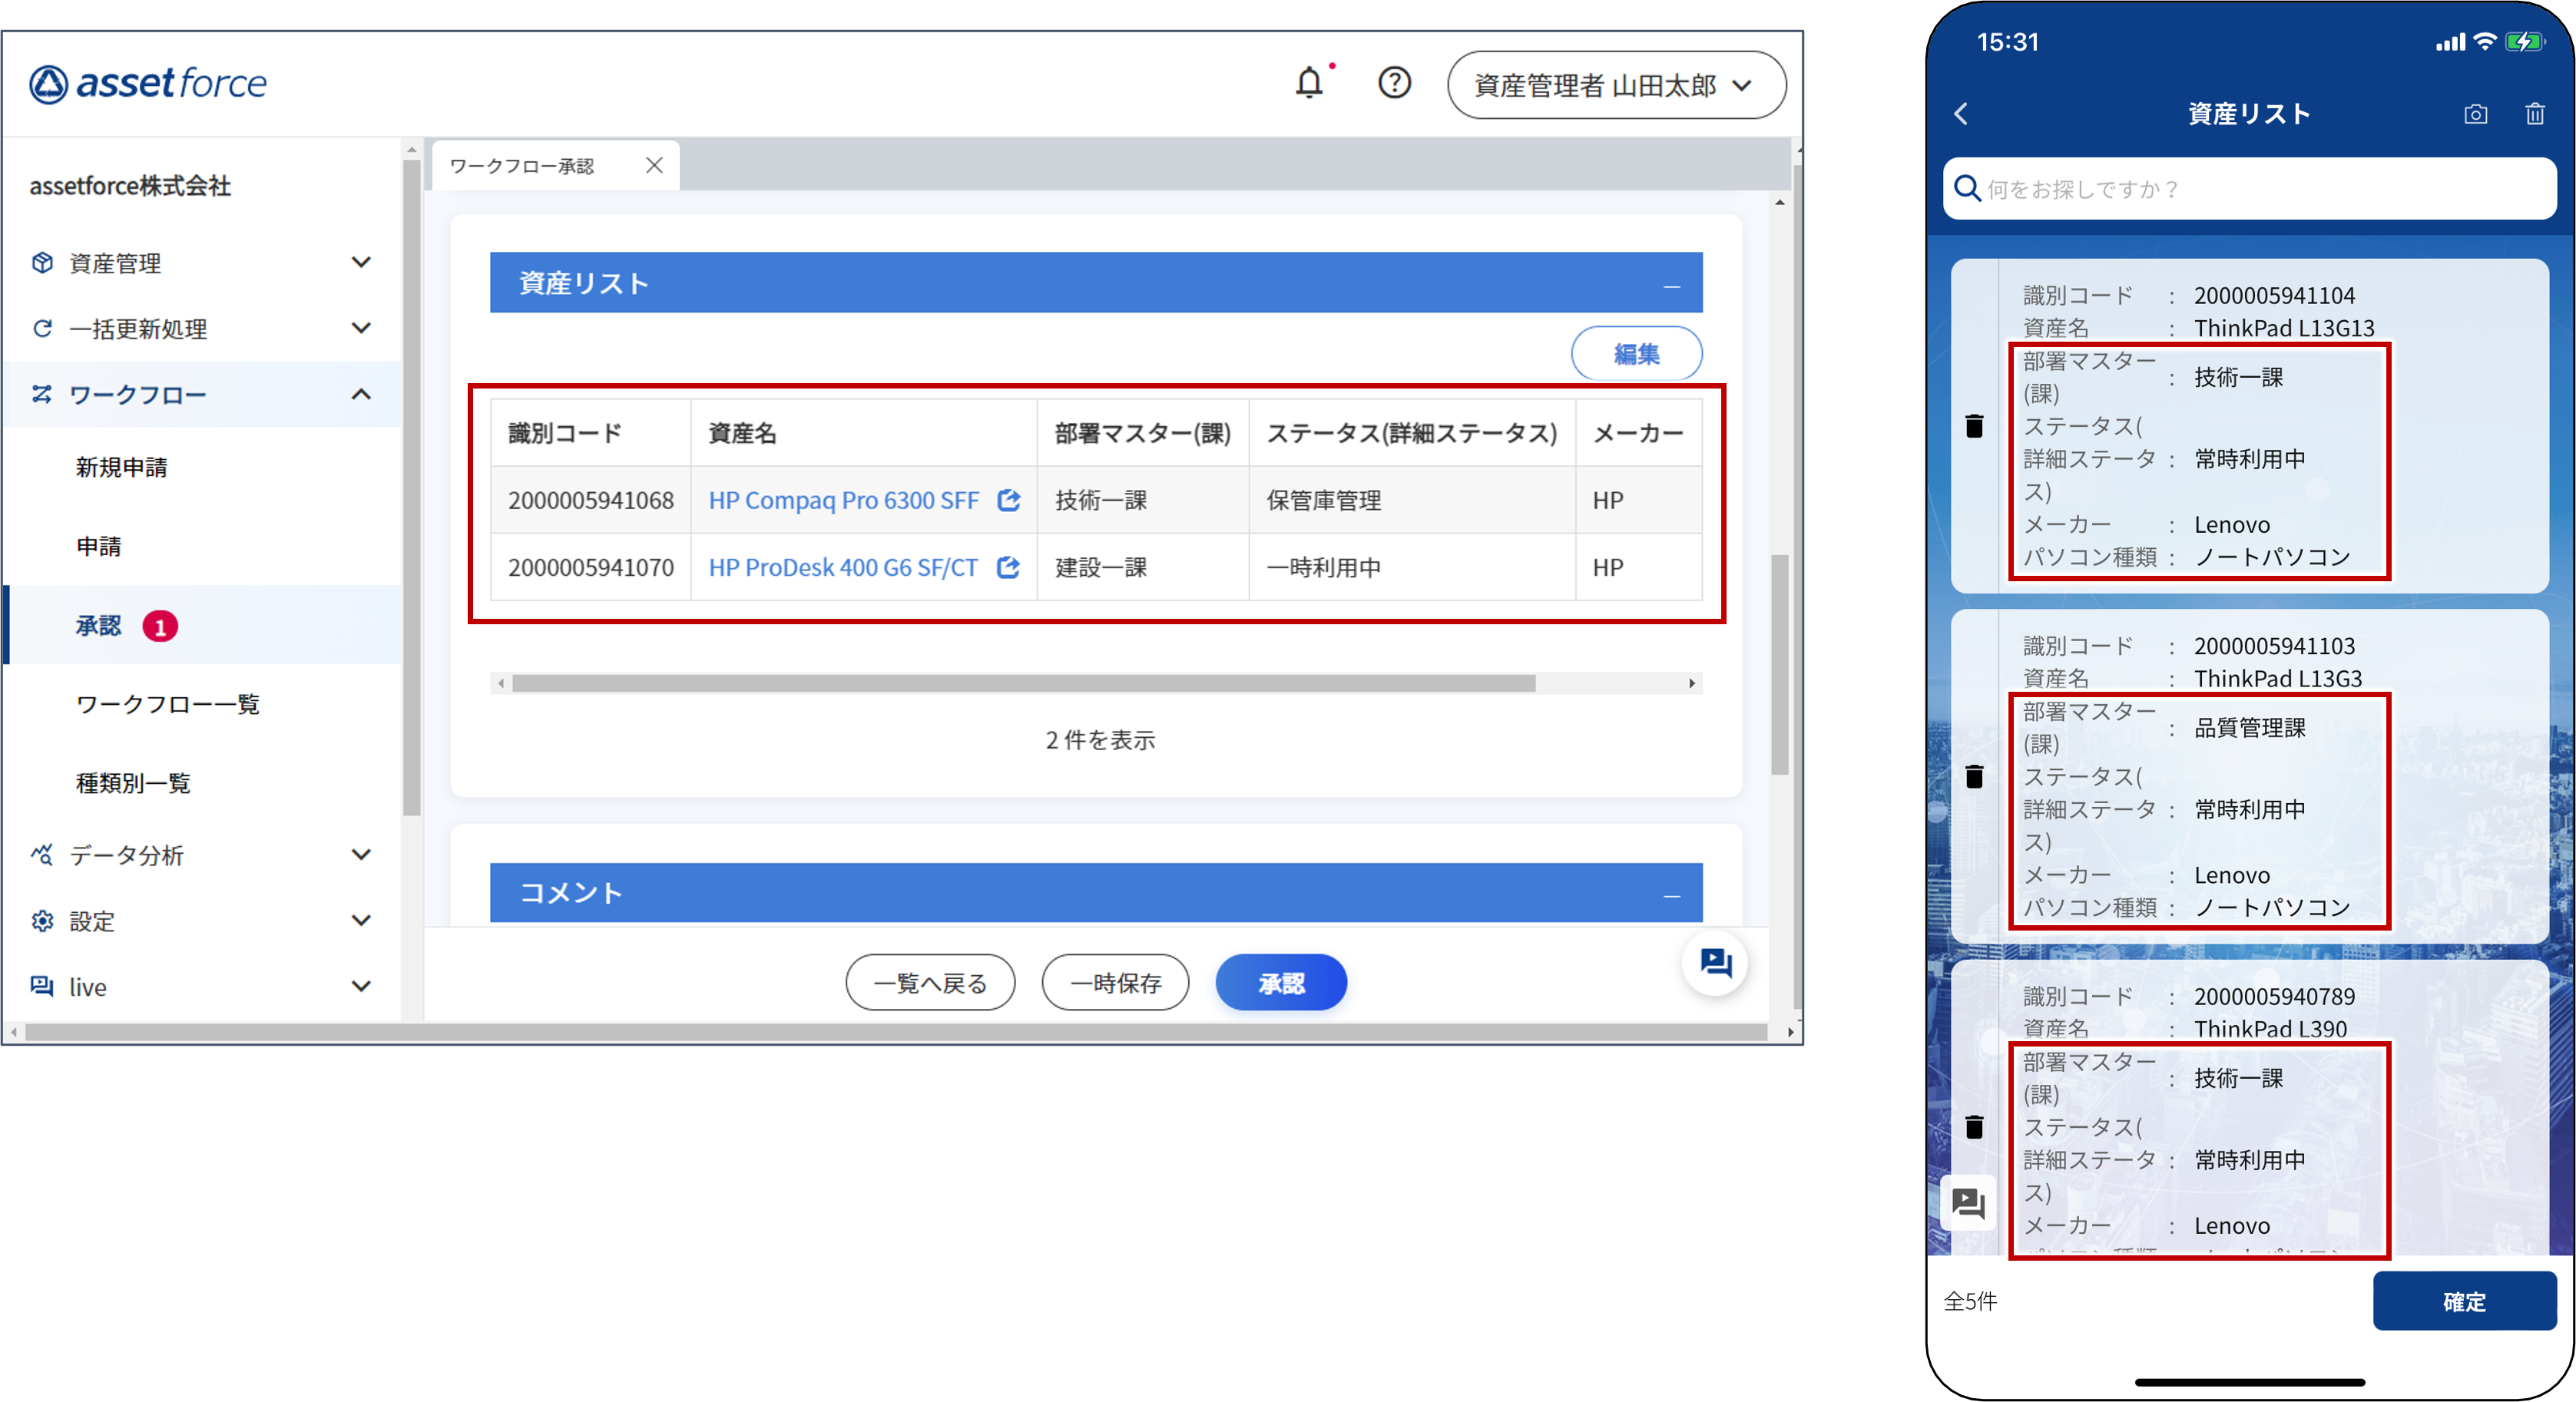Click the ワークフロー sidebar icon
This screenshot has width=2576, height=1402.
click(42, 394)
